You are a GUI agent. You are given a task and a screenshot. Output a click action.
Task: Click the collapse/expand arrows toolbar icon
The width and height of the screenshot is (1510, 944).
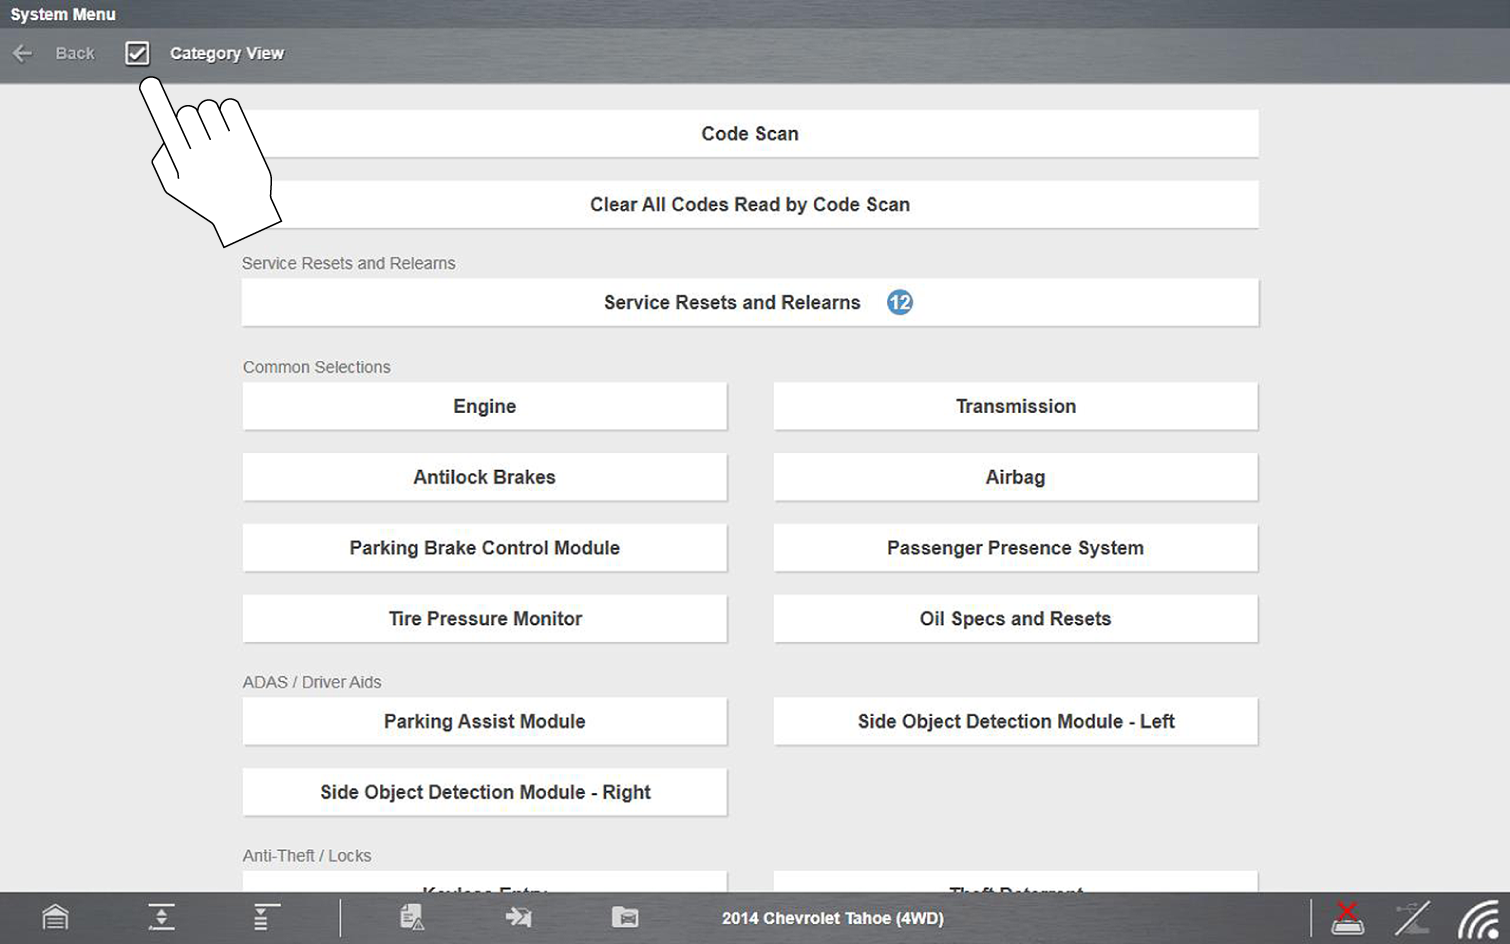pyautogui.click(x=161, y=917)
